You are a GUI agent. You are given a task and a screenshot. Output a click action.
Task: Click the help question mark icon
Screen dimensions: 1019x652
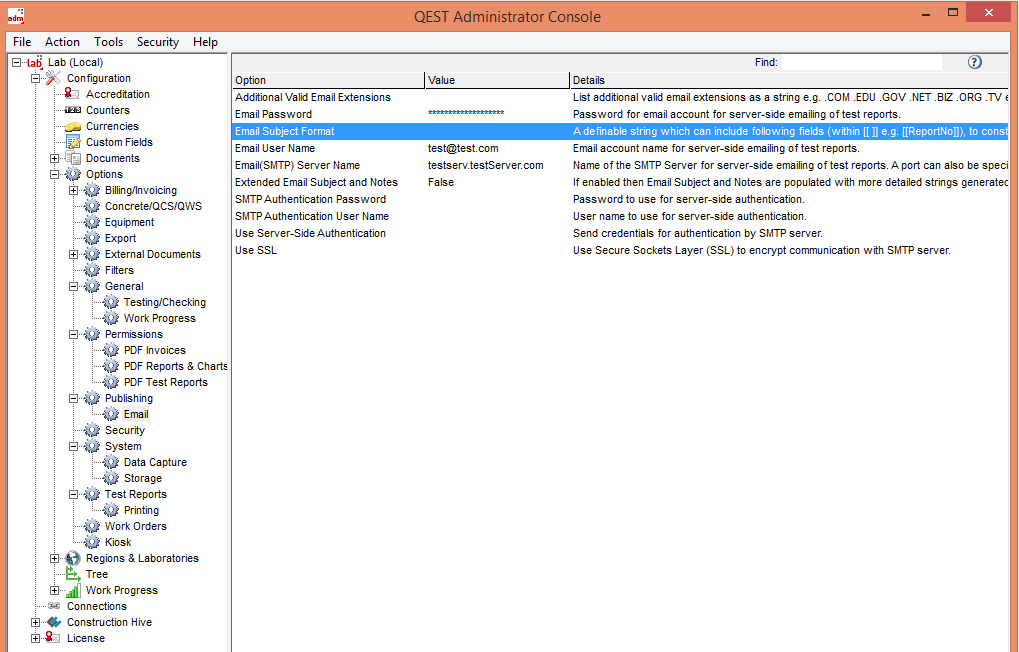975,62
